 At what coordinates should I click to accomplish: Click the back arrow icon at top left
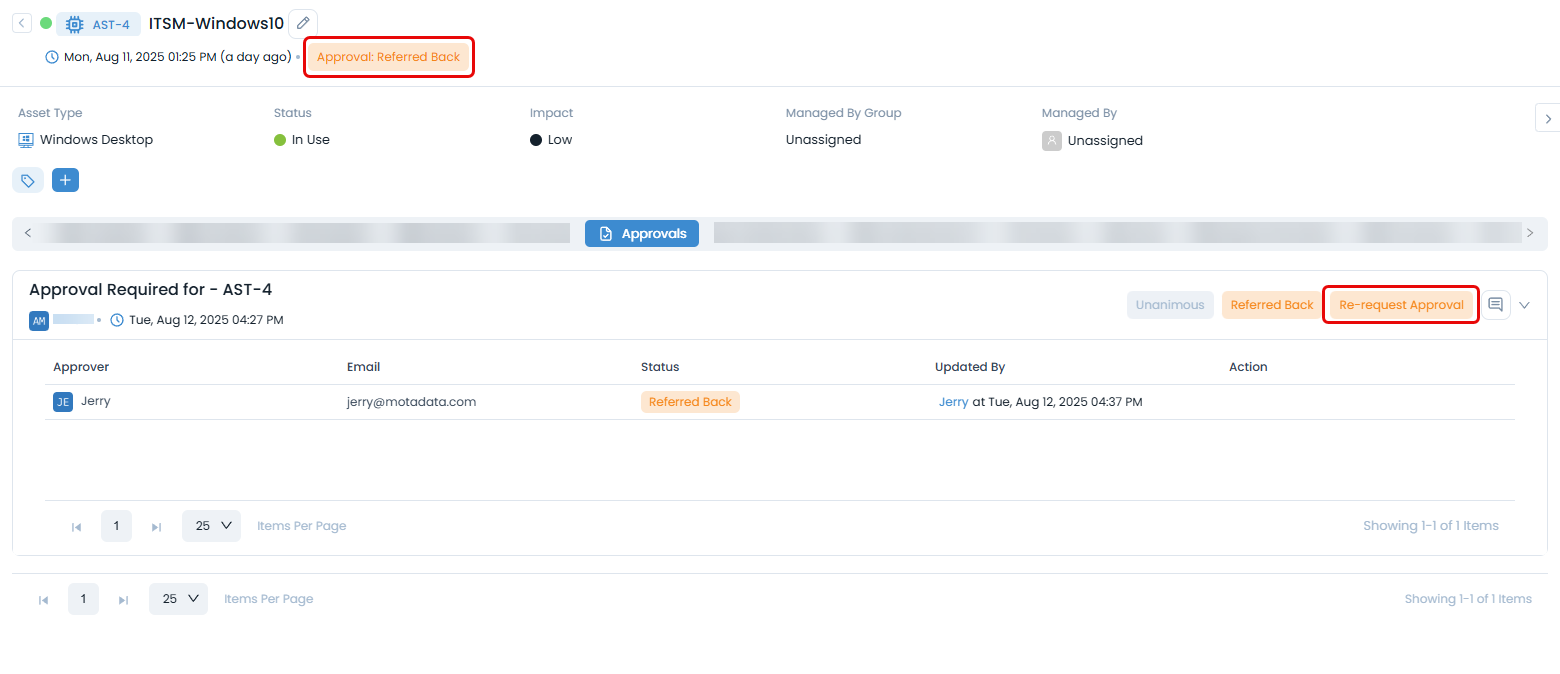click(21, 22)
